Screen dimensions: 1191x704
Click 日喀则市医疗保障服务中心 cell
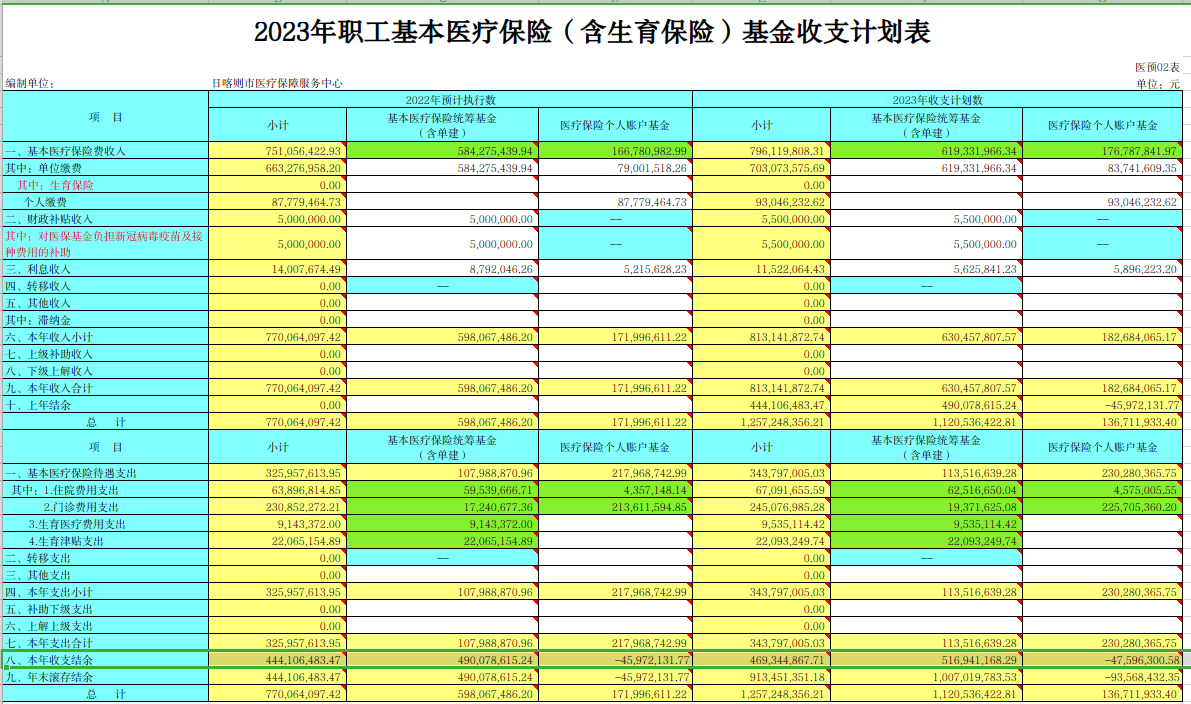tap(277, 84)
